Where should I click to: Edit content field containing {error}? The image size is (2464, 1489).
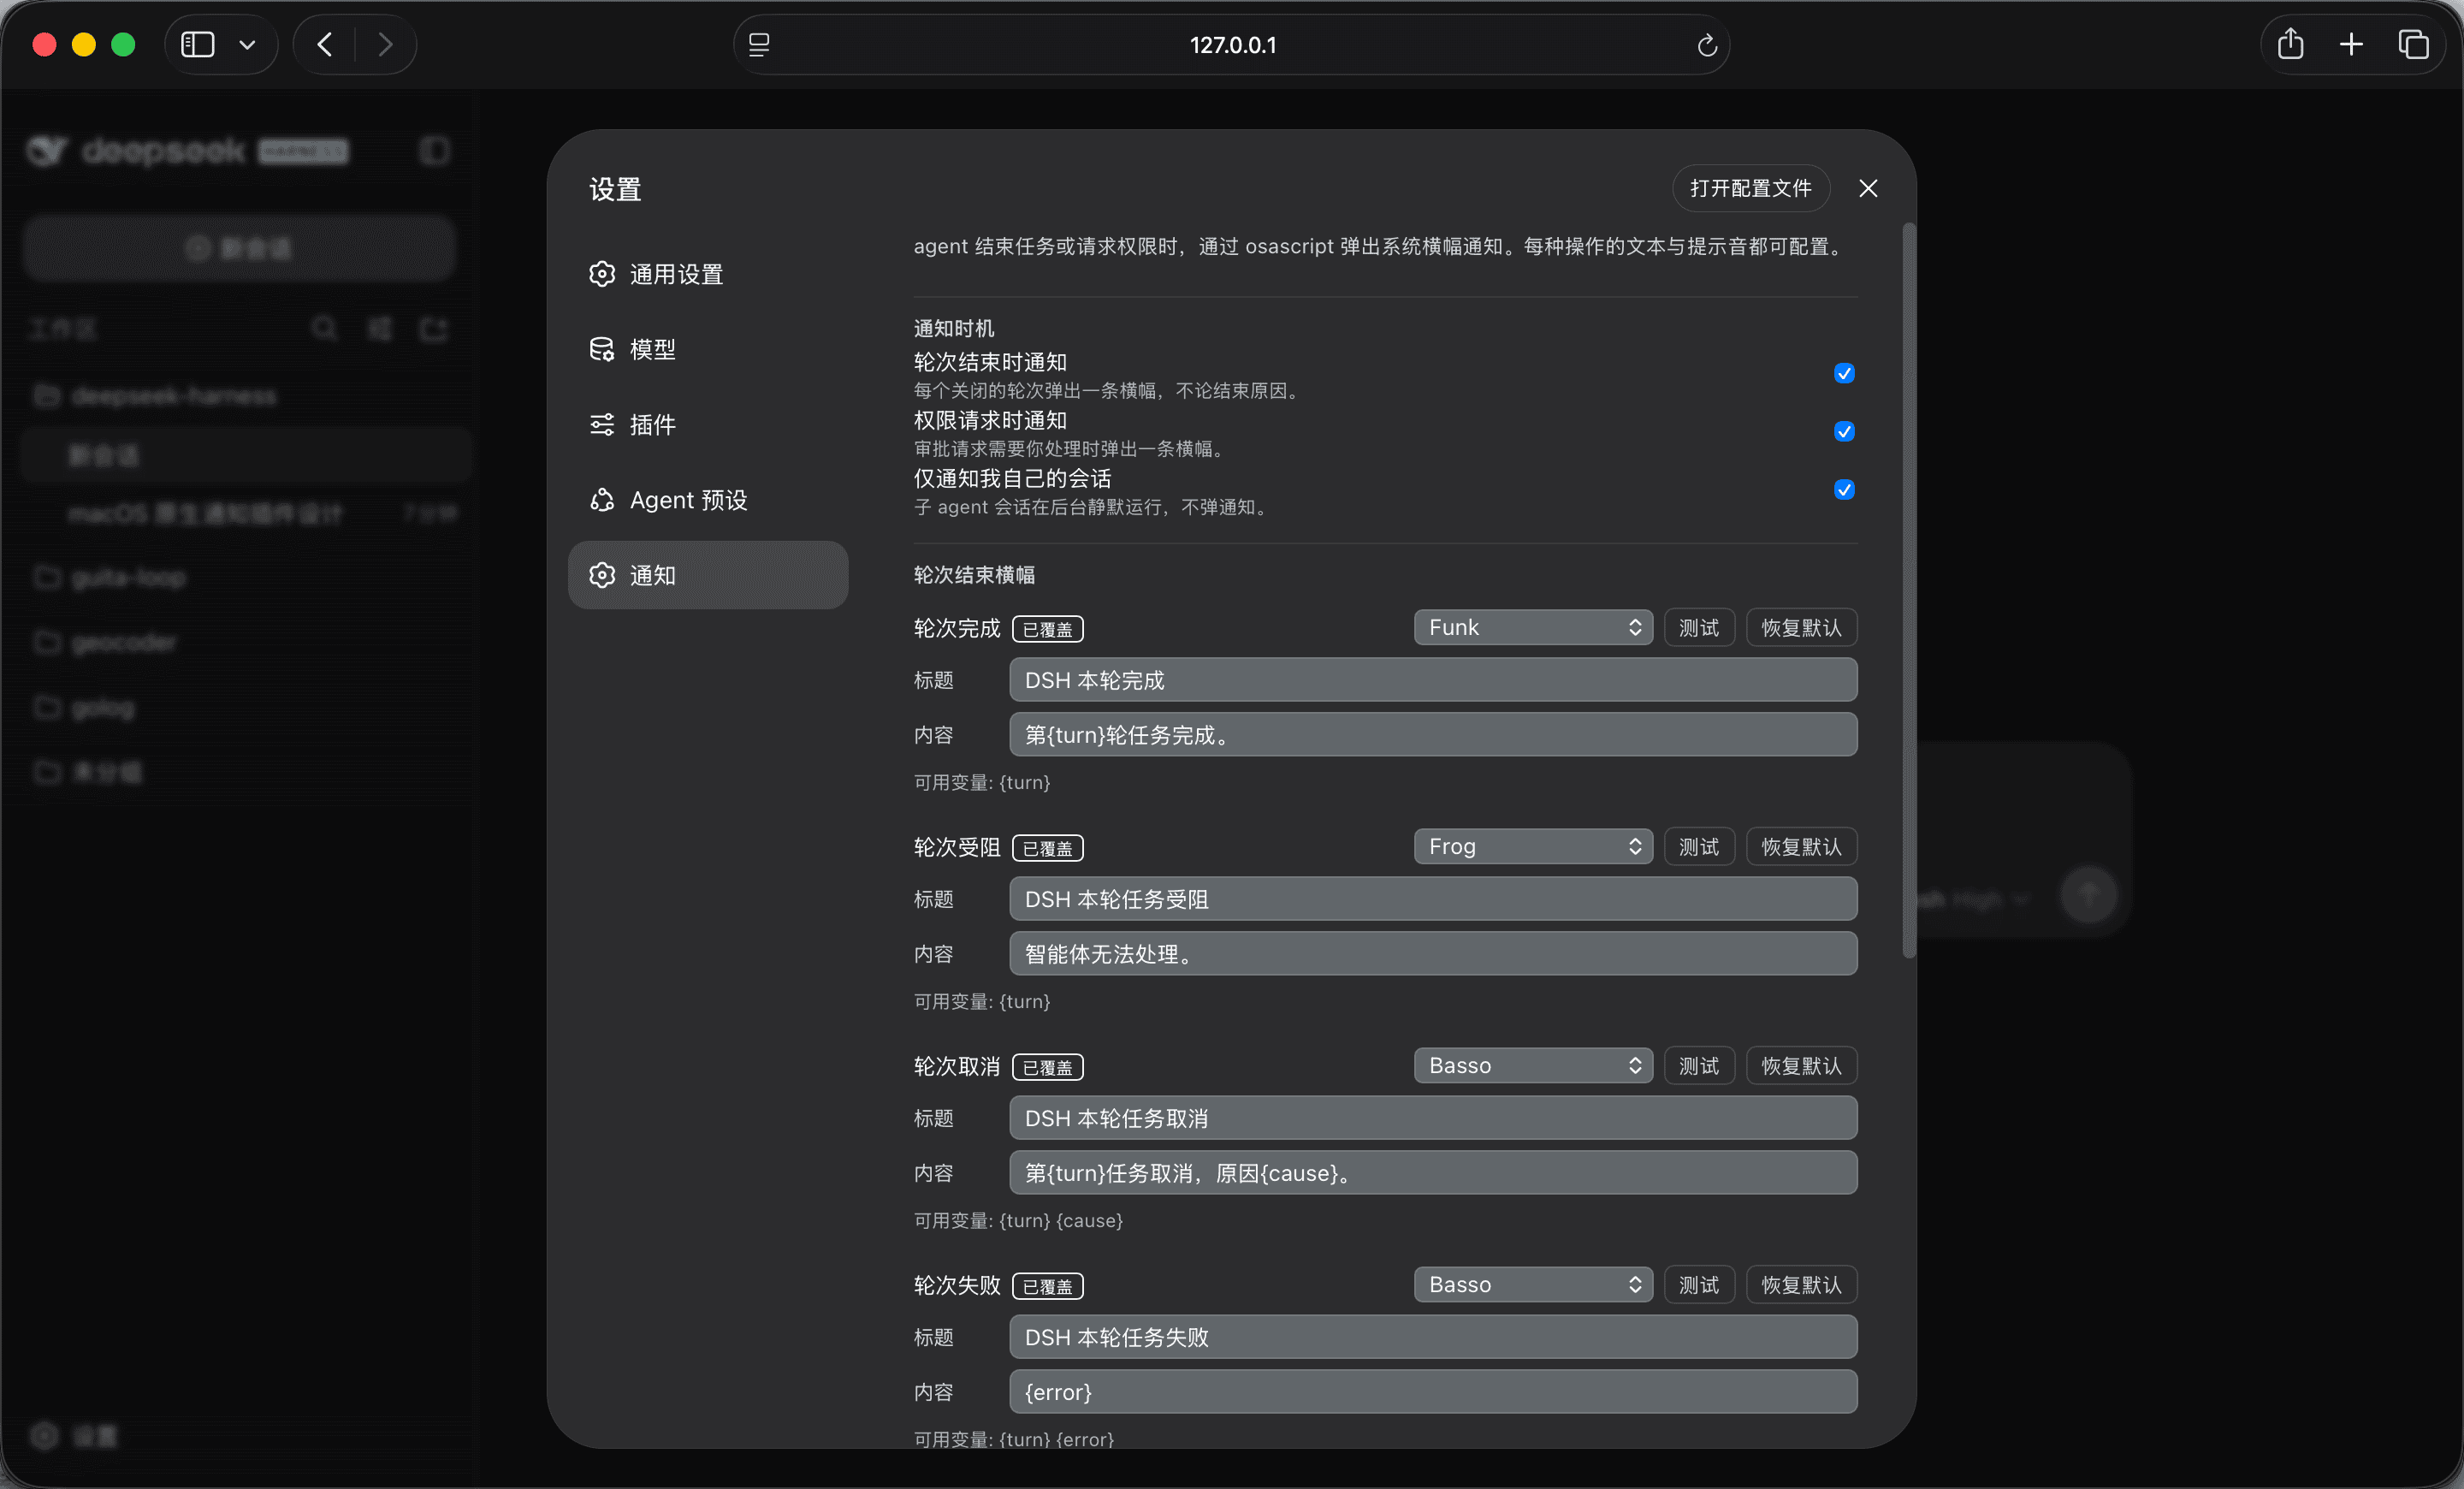(x=1433, y=1392)
